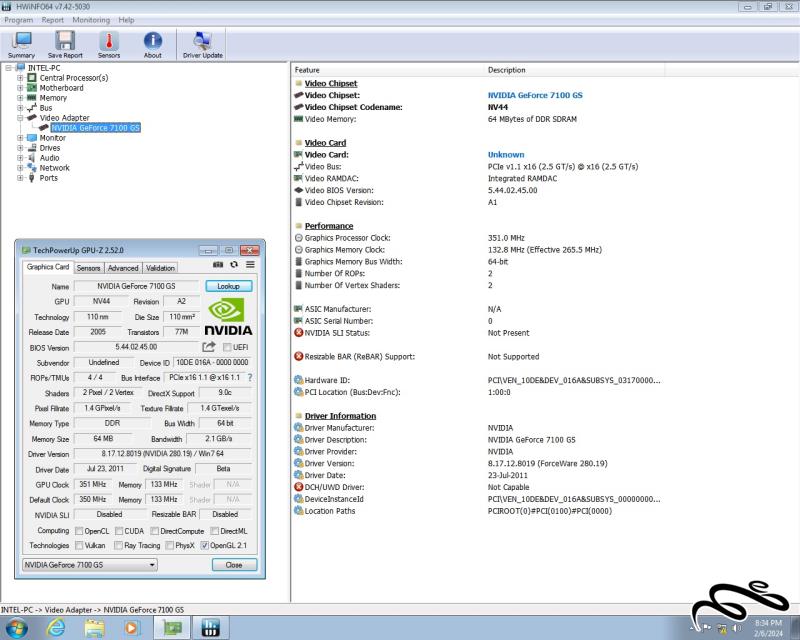The image size is (800, 640).
Task: Click the Video Bus connector icon
Action: [x=298, y=166]
